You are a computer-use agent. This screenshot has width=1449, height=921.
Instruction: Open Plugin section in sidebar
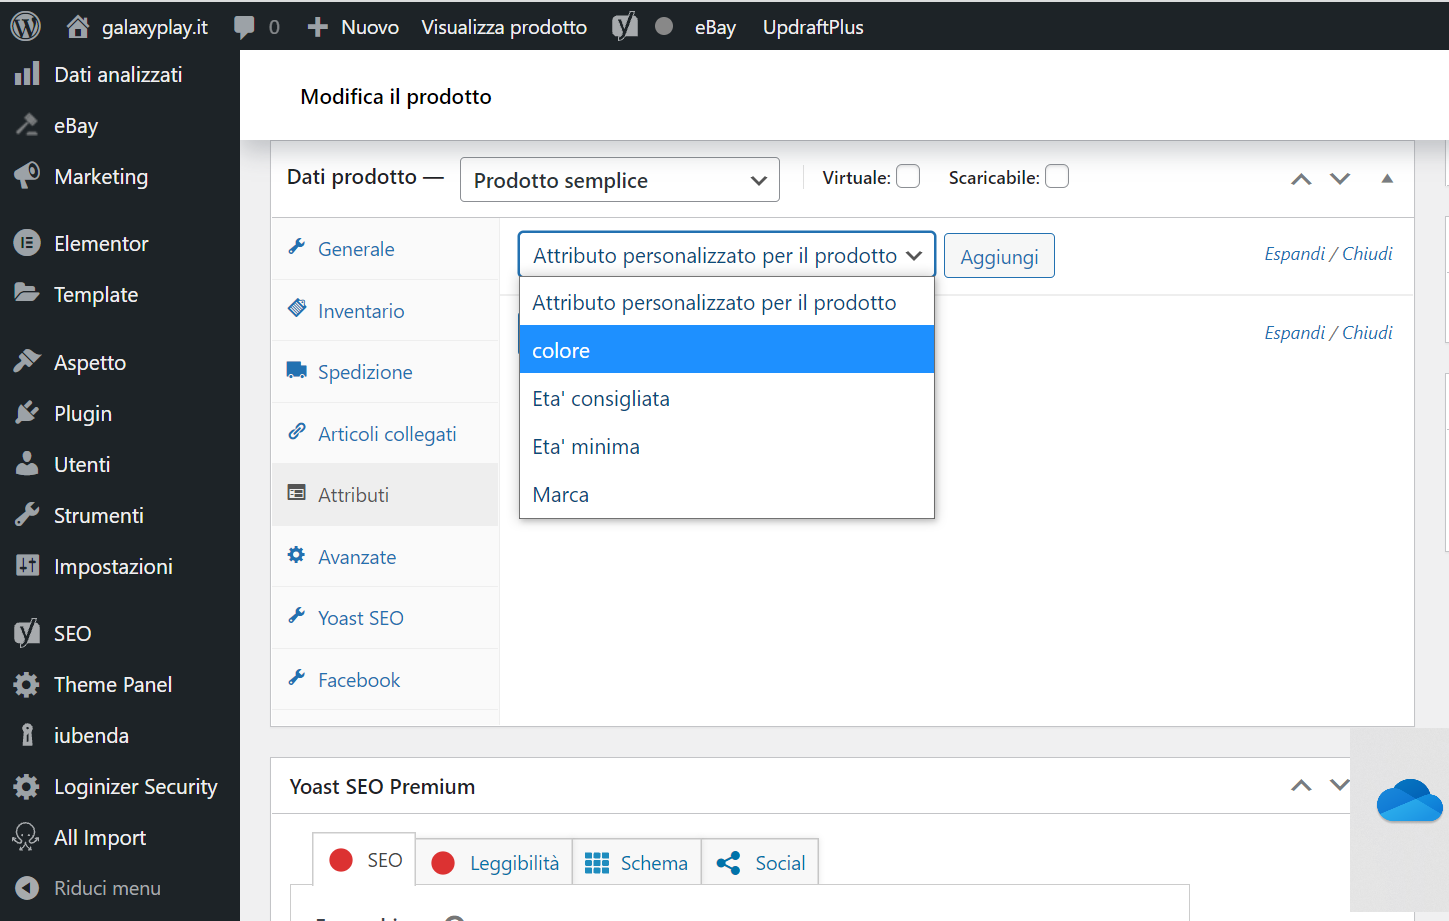click(x=82, y=414)
